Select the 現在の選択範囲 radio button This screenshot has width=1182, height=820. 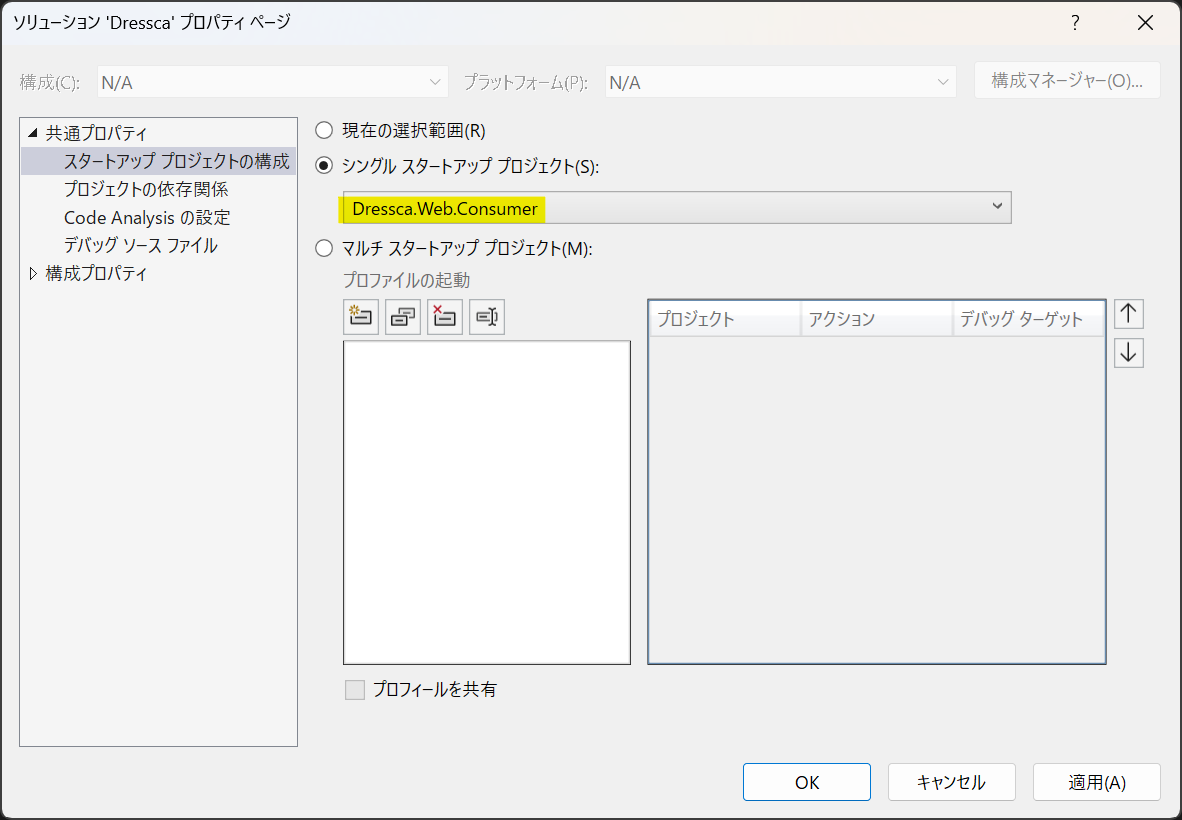tap(323, 129)
